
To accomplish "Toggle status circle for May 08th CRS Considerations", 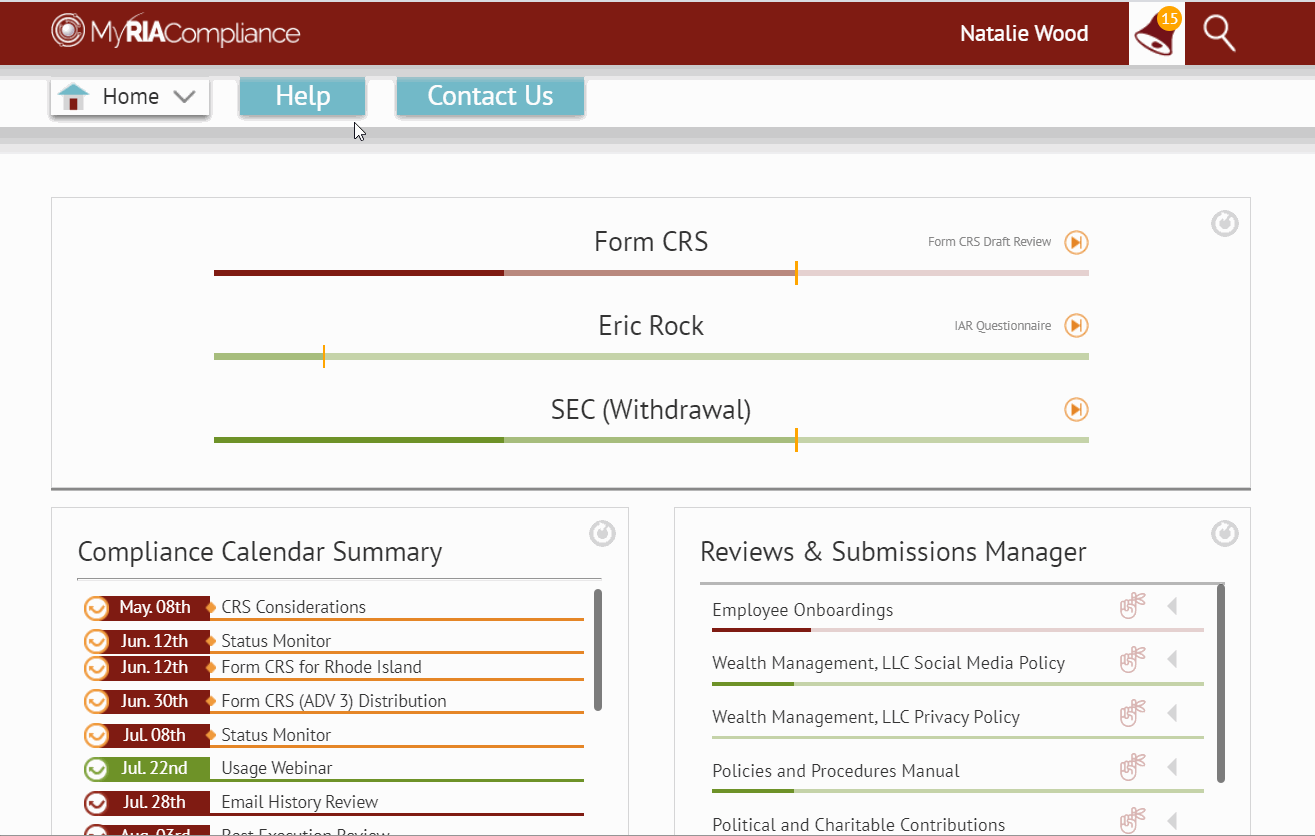I will pyautogui.click(x=96, y=608).
